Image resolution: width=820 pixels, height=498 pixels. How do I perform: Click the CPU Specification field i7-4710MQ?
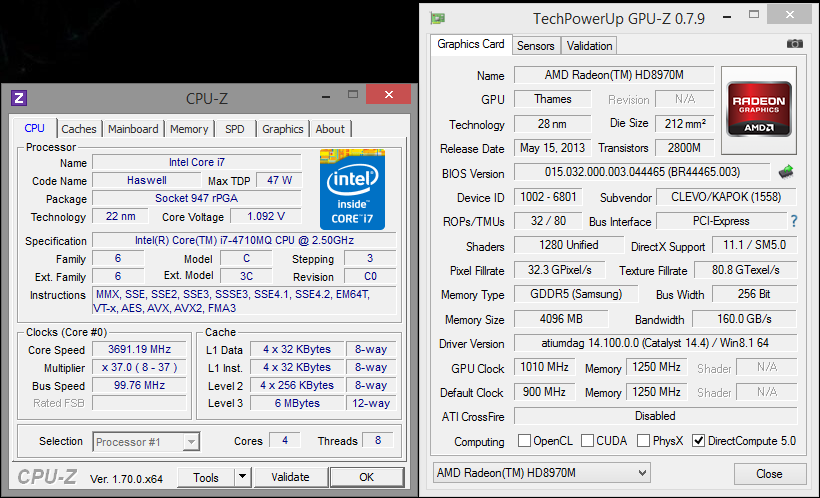(x=244, y=240)
